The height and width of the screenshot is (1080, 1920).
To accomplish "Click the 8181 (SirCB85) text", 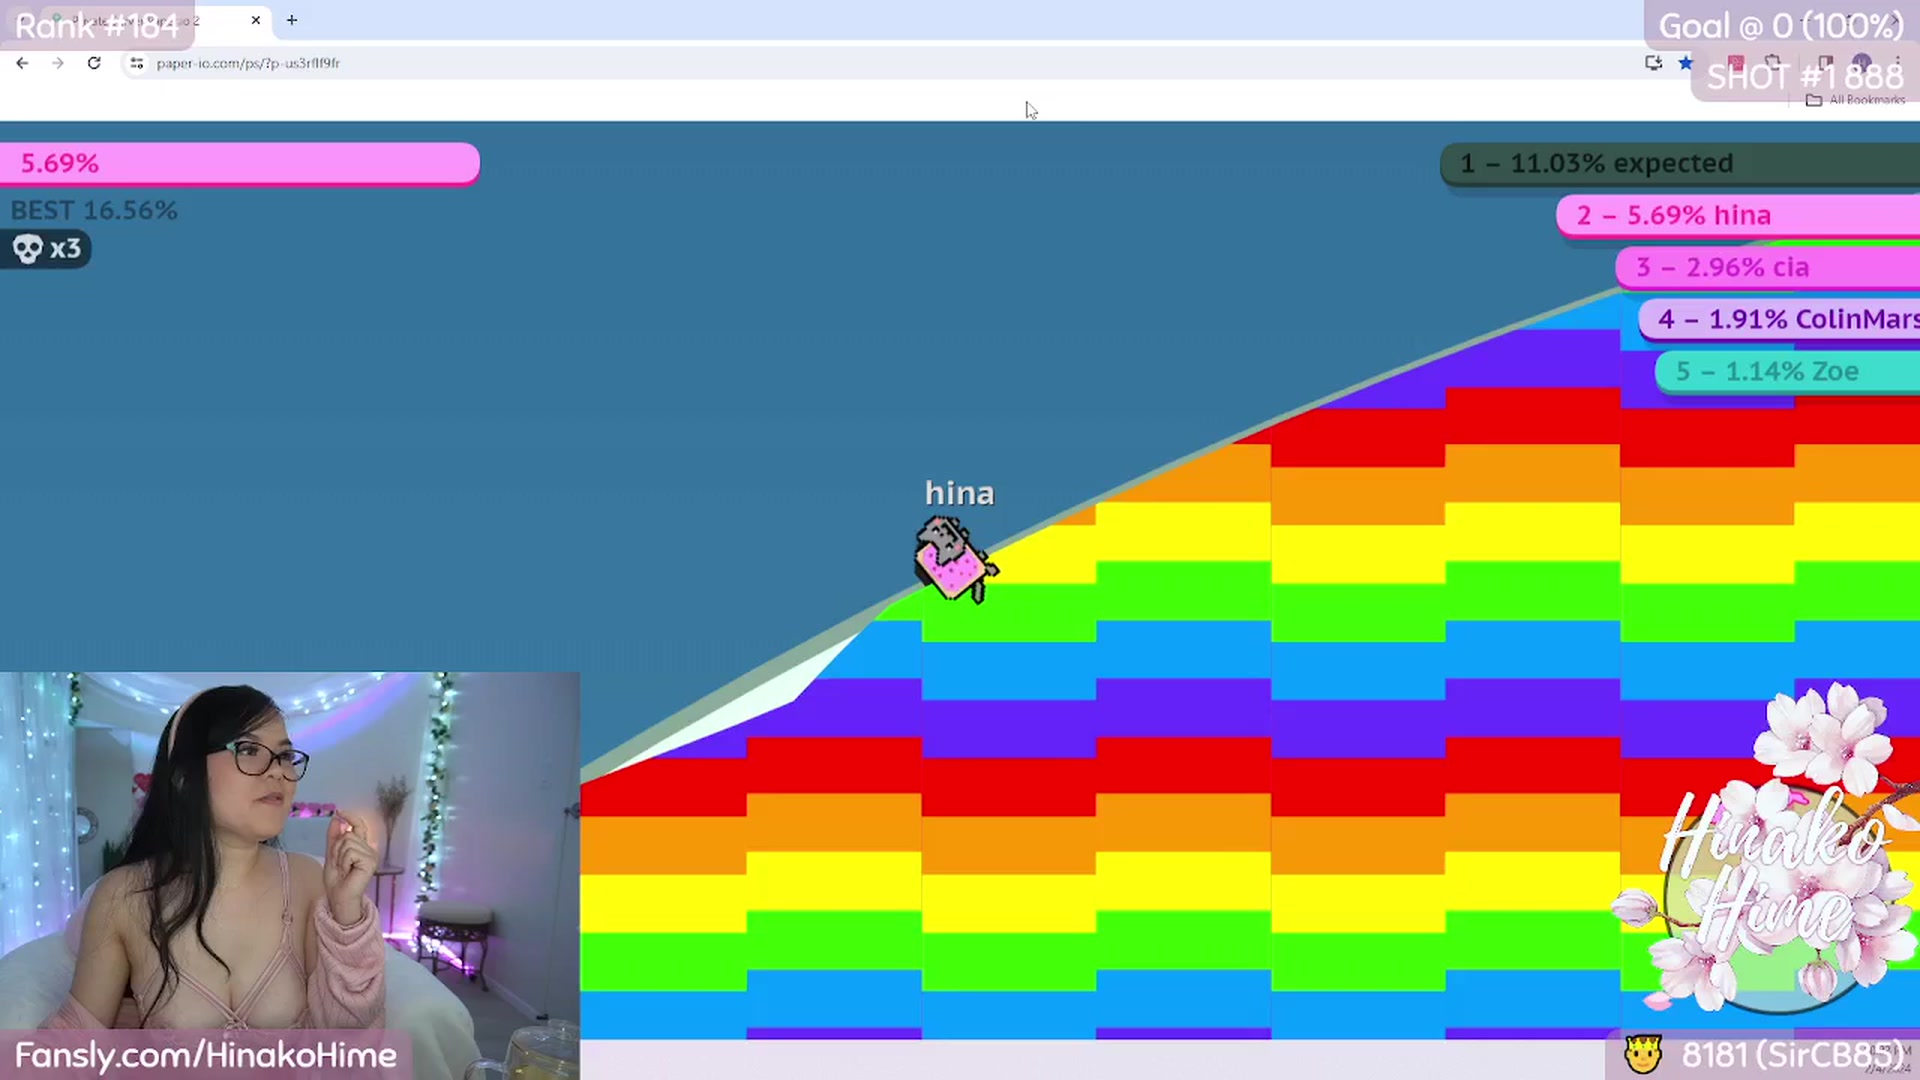I will (1793, 1055).
